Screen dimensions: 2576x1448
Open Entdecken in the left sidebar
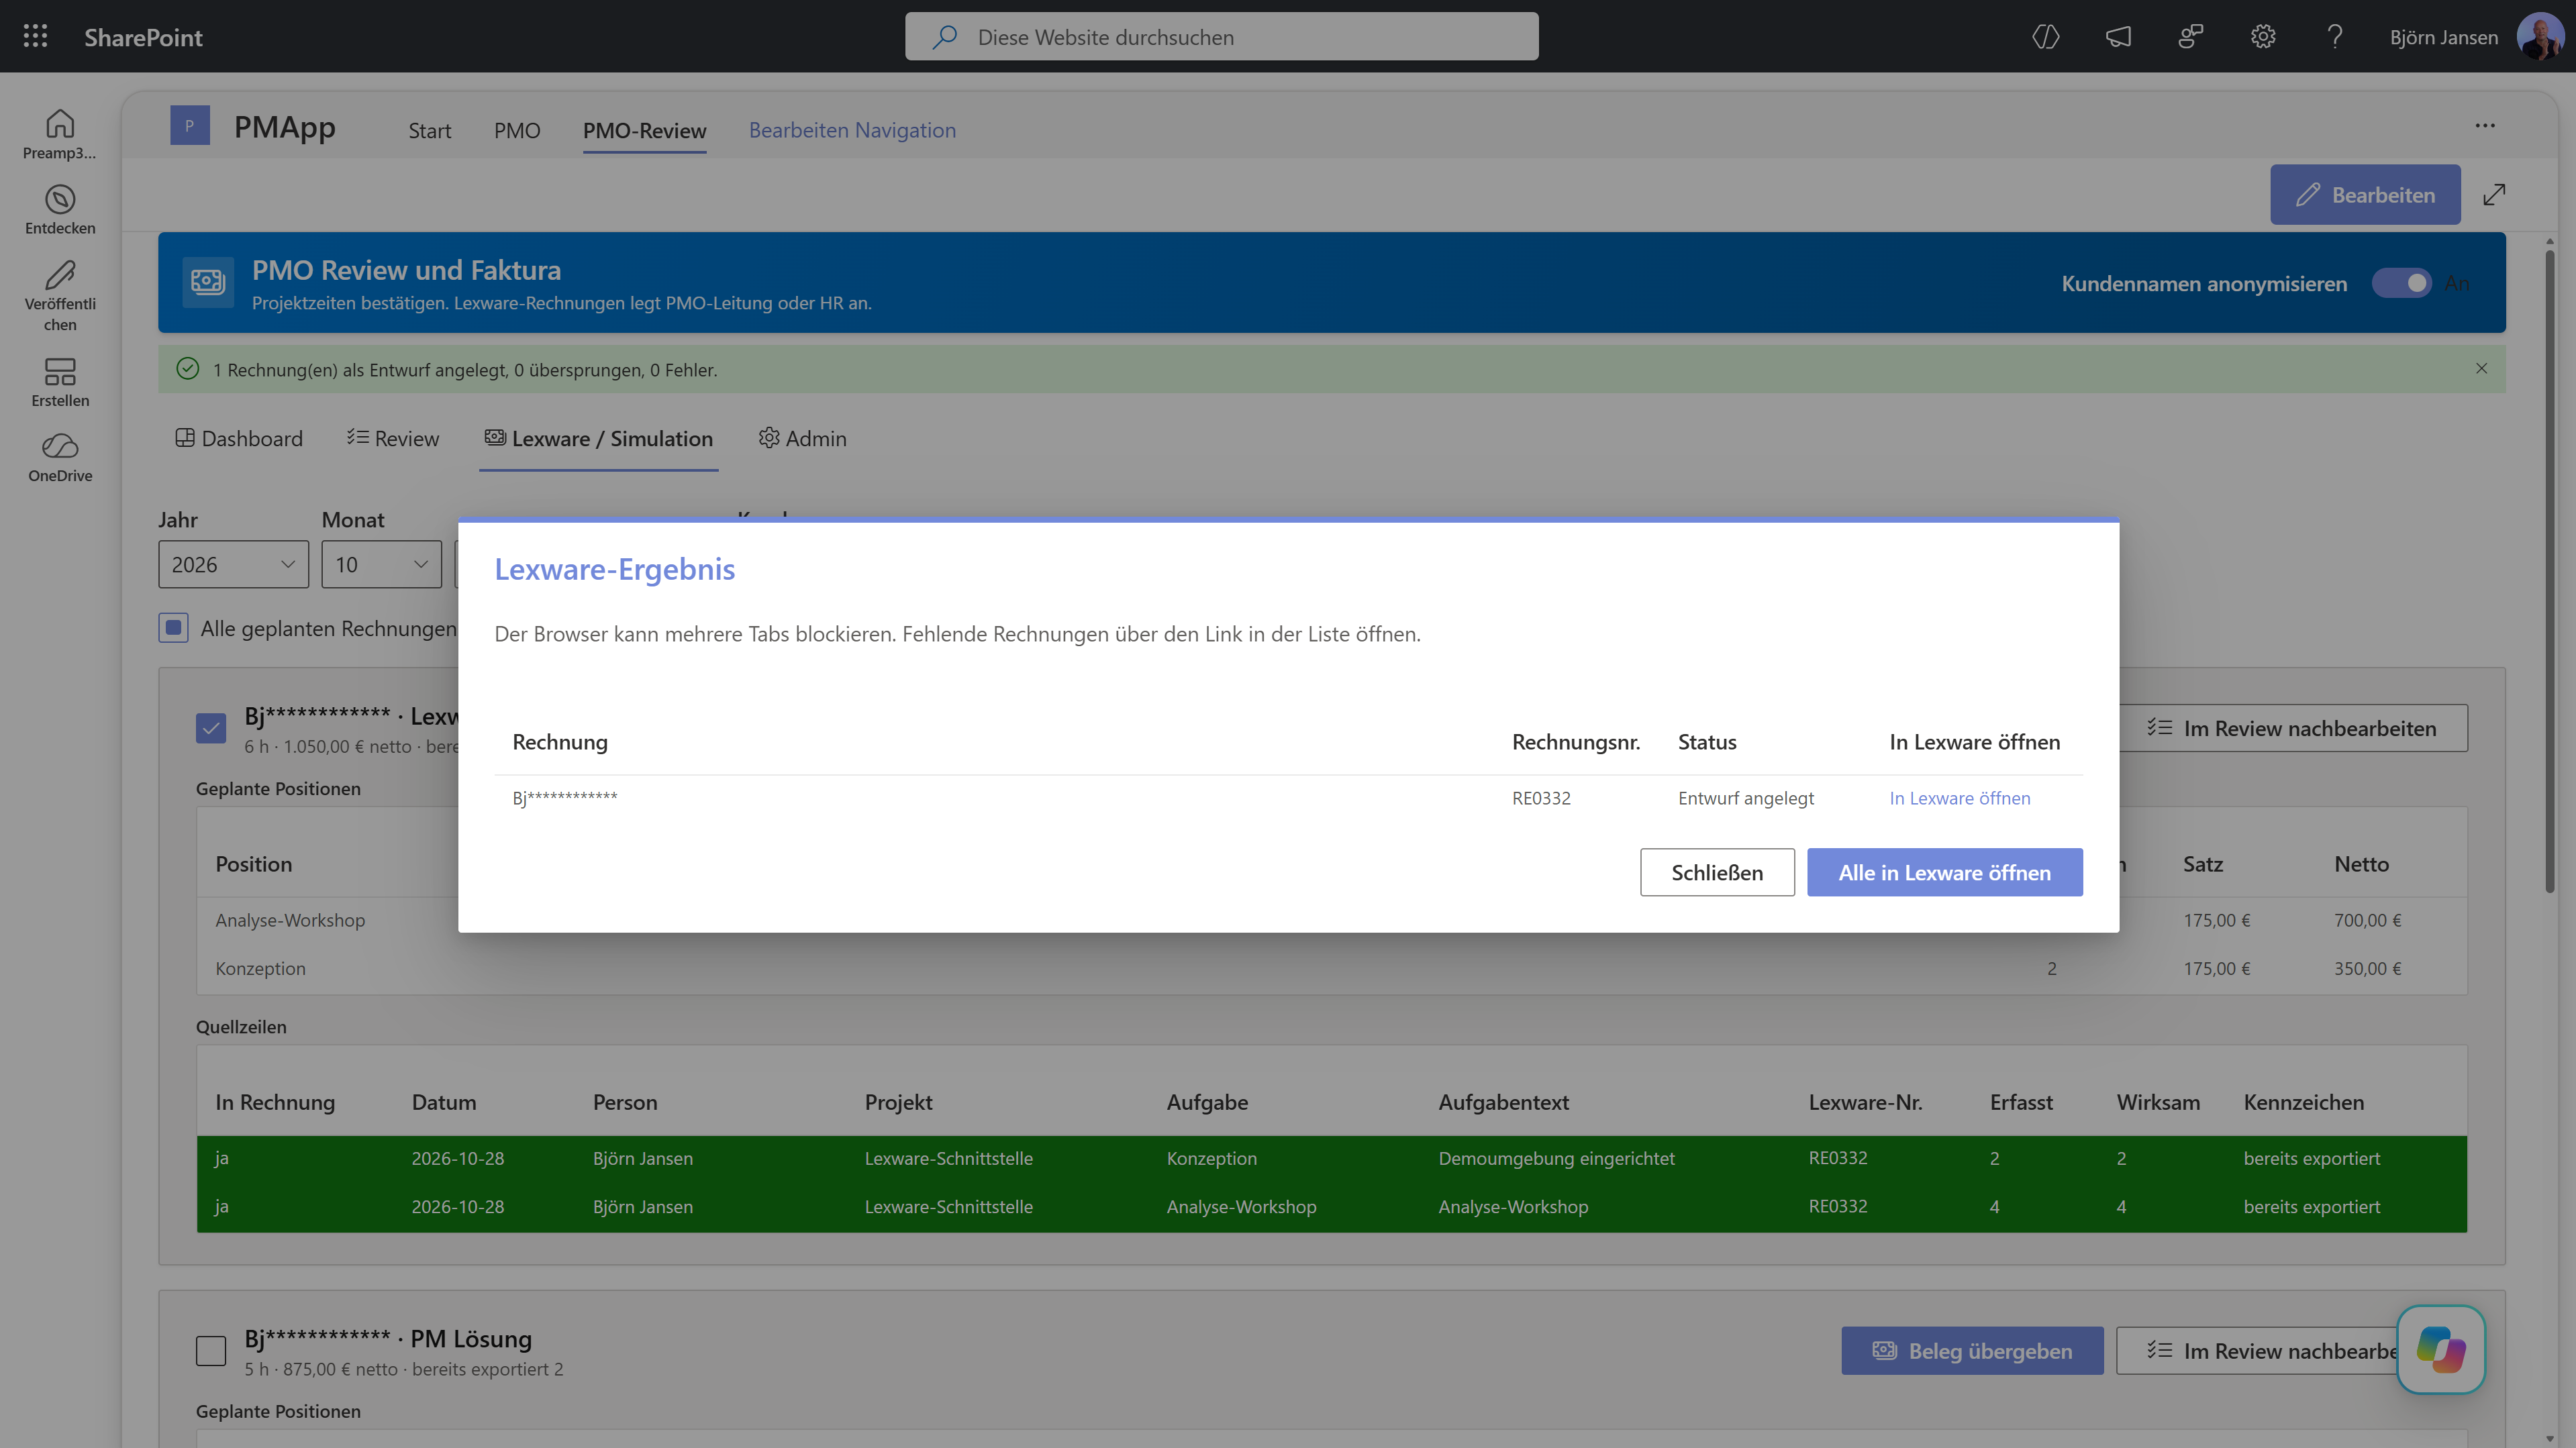click(60, 210)
